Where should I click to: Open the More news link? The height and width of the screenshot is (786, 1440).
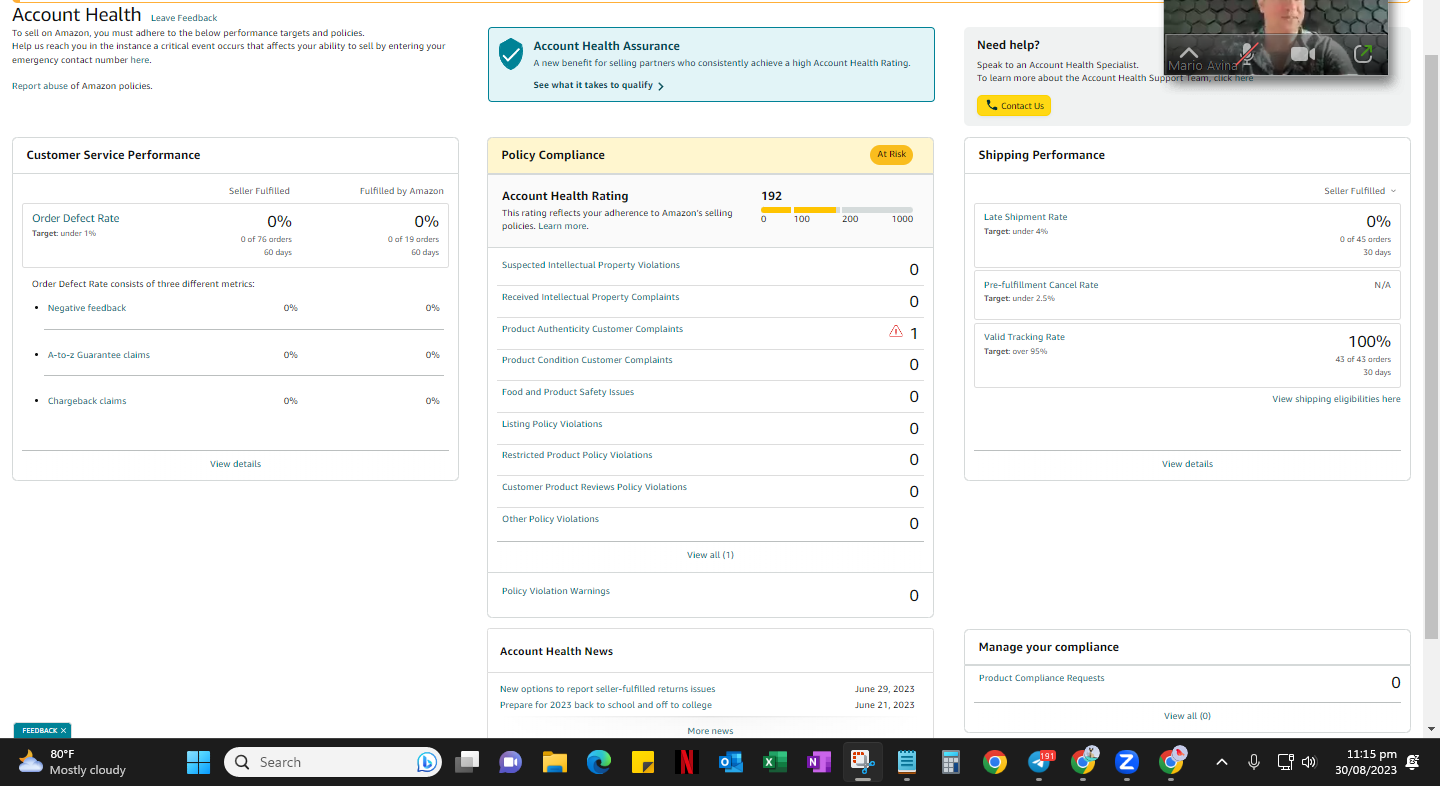point(710,731)
